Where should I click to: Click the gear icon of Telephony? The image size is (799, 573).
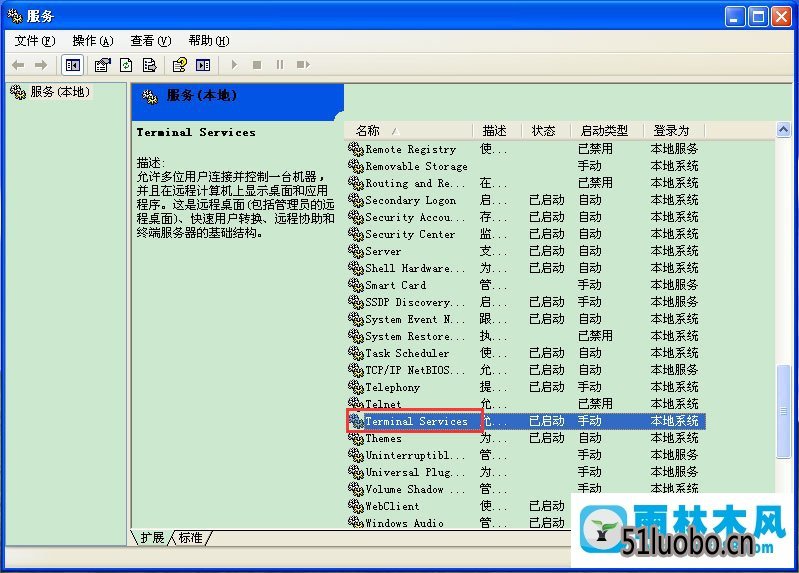point(356,387)
